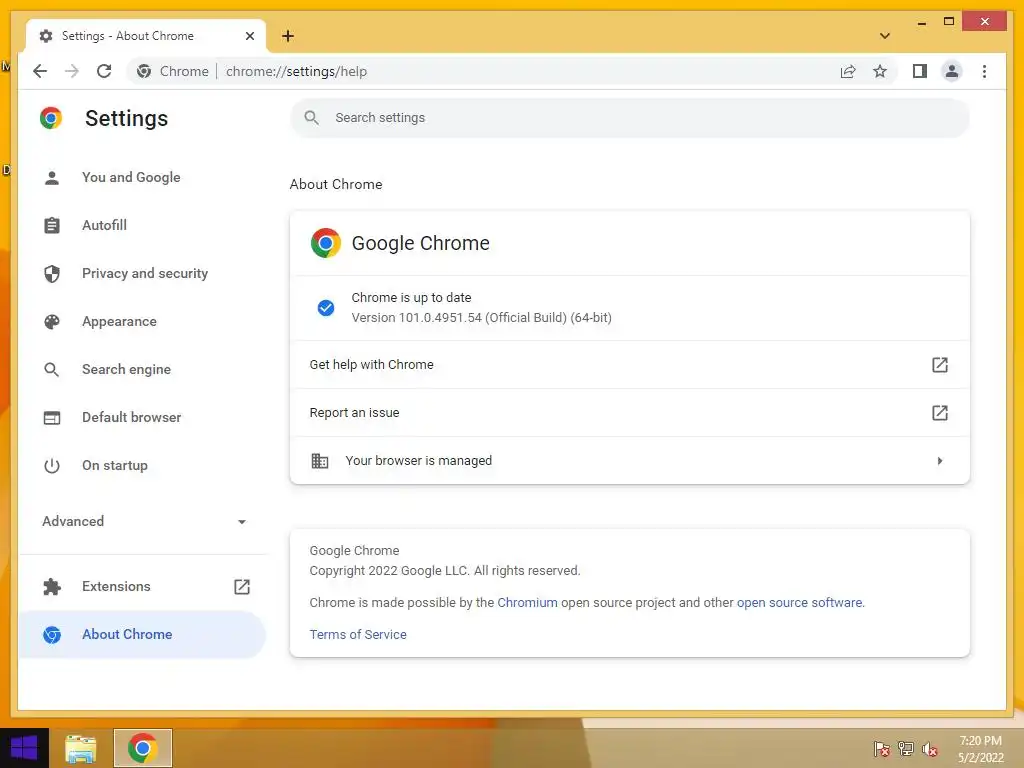1024x768 pixels.
Task: Go to Privacy and security
Action: [x=142, y=273]
